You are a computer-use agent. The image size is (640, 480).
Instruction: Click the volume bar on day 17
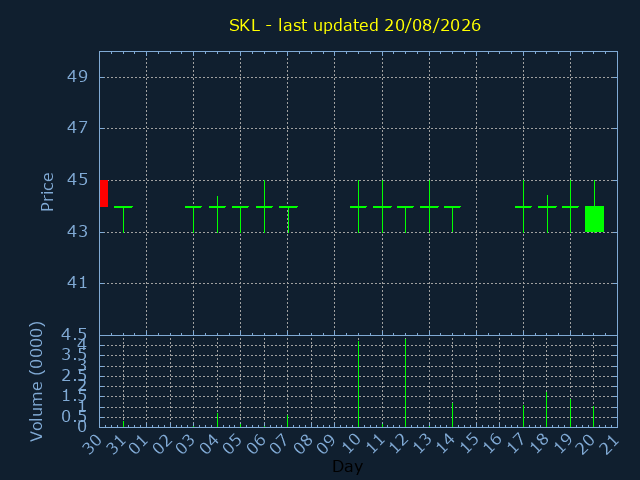click(523, 416)
